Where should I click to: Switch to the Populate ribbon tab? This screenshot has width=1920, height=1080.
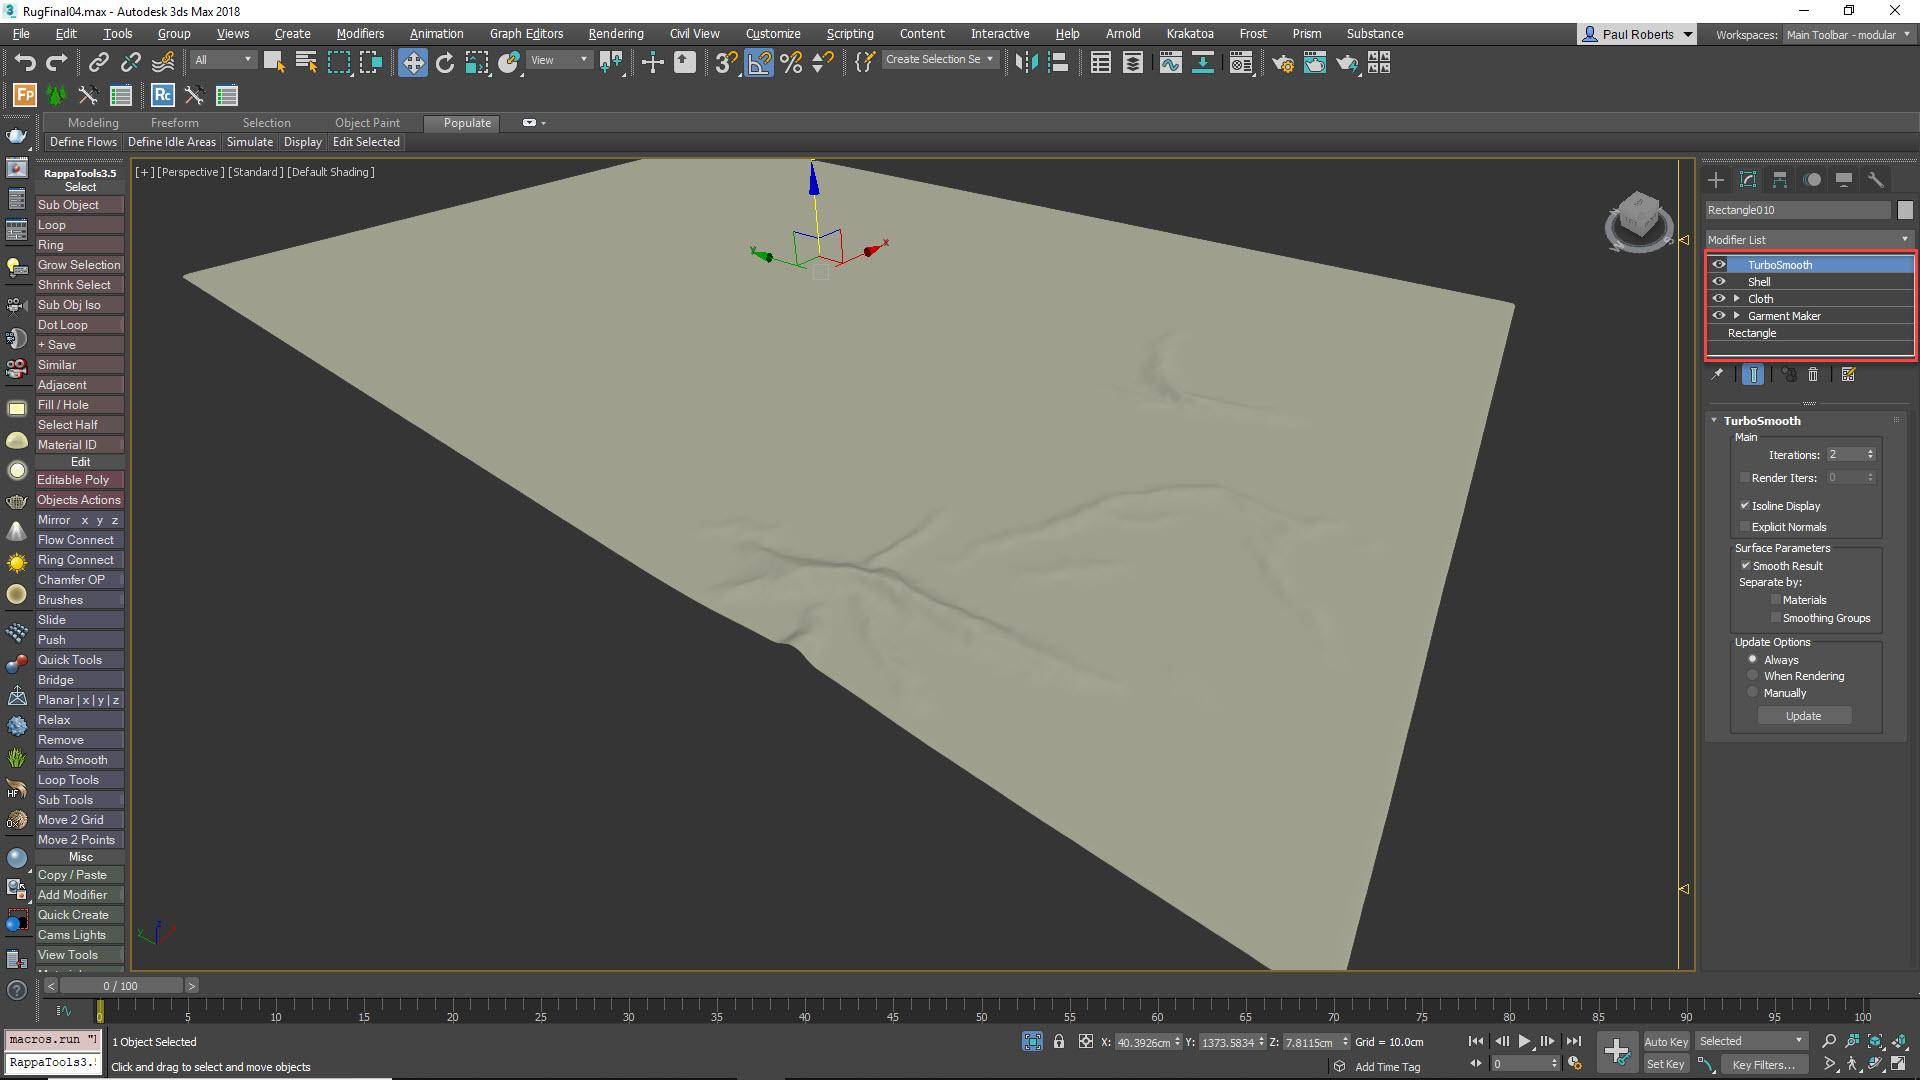(461, 123)
